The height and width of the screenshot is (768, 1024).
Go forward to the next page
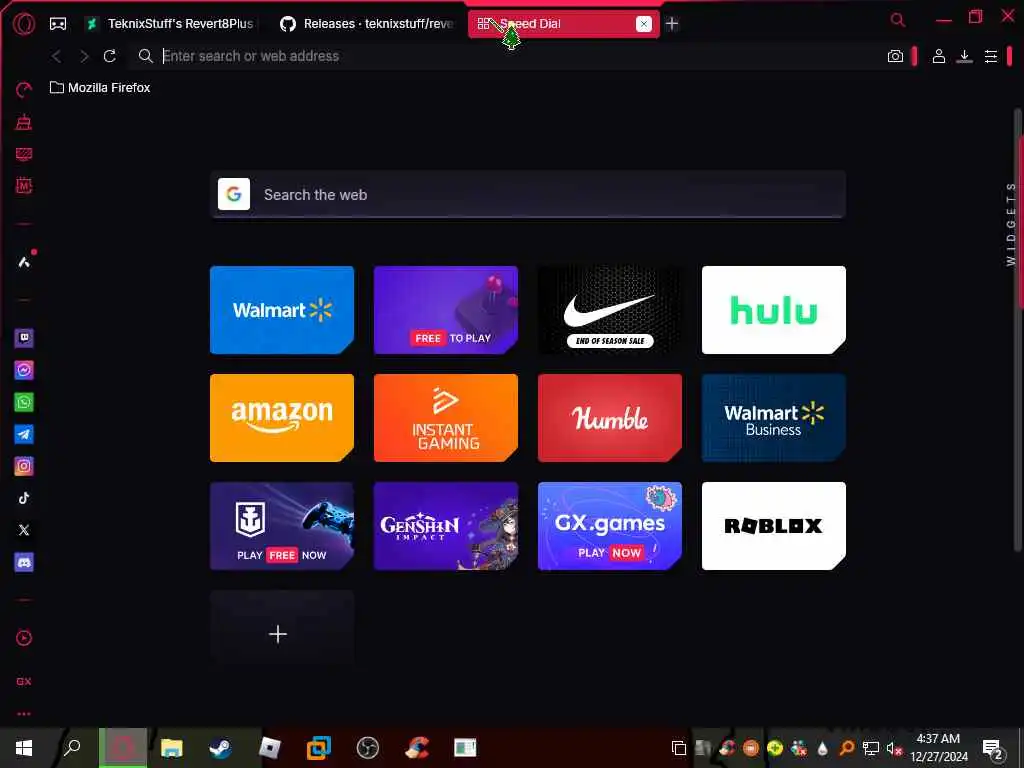coord(84,56)
